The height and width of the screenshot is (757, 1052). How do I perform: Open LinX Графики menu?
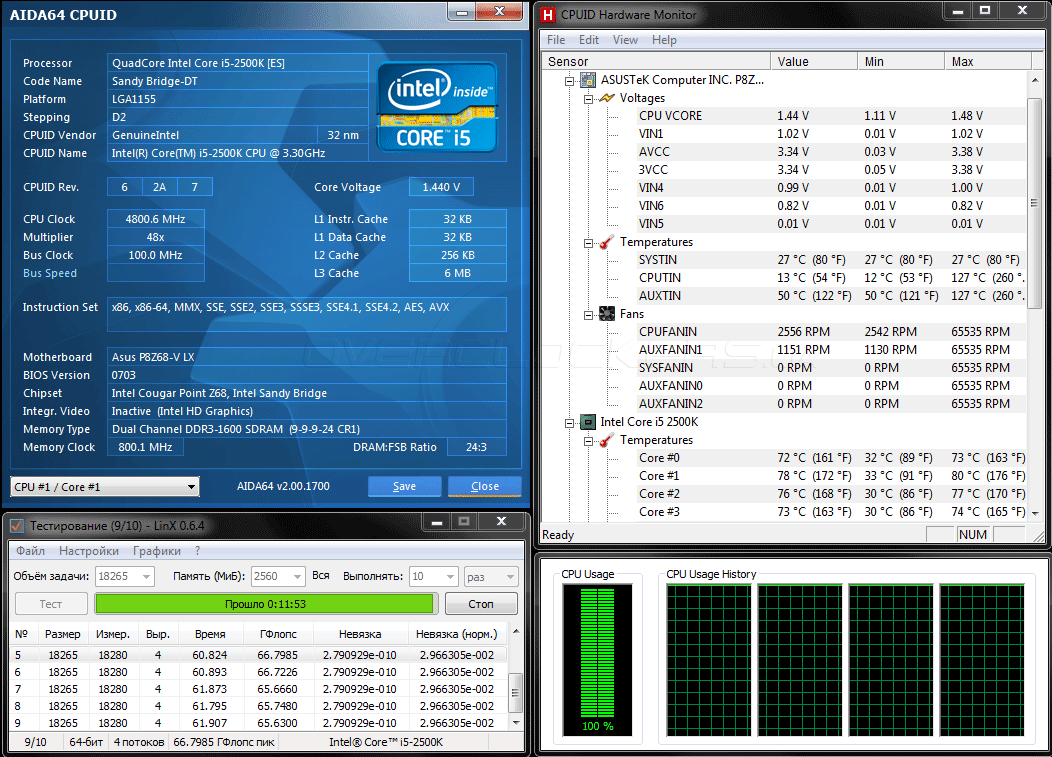tap(157, 550)
